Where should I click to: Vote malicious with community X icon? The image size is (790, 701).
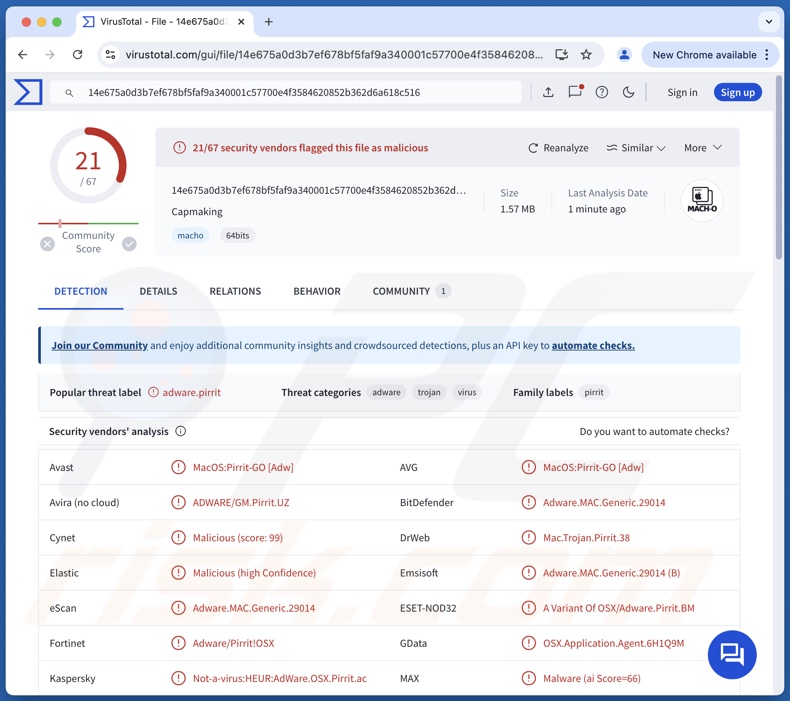pos(47,243)
